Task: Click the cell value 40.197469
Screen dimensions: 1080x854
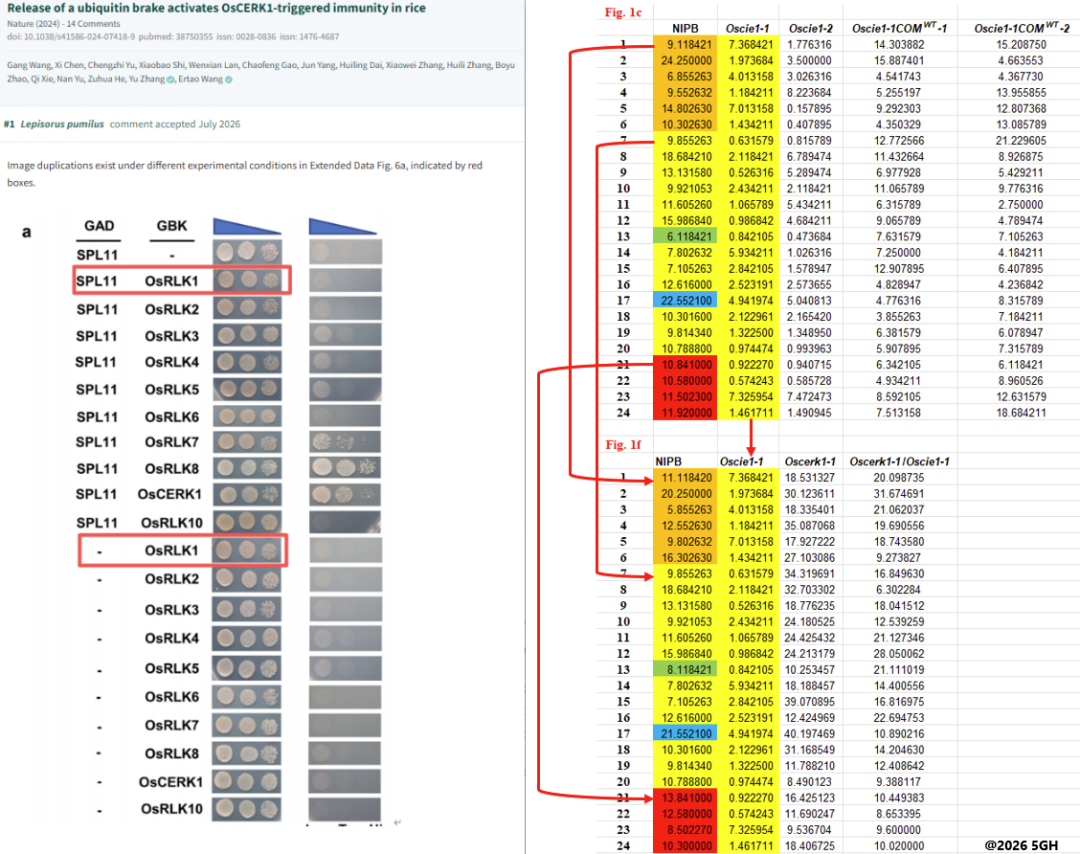Action: tap(809, 734)
